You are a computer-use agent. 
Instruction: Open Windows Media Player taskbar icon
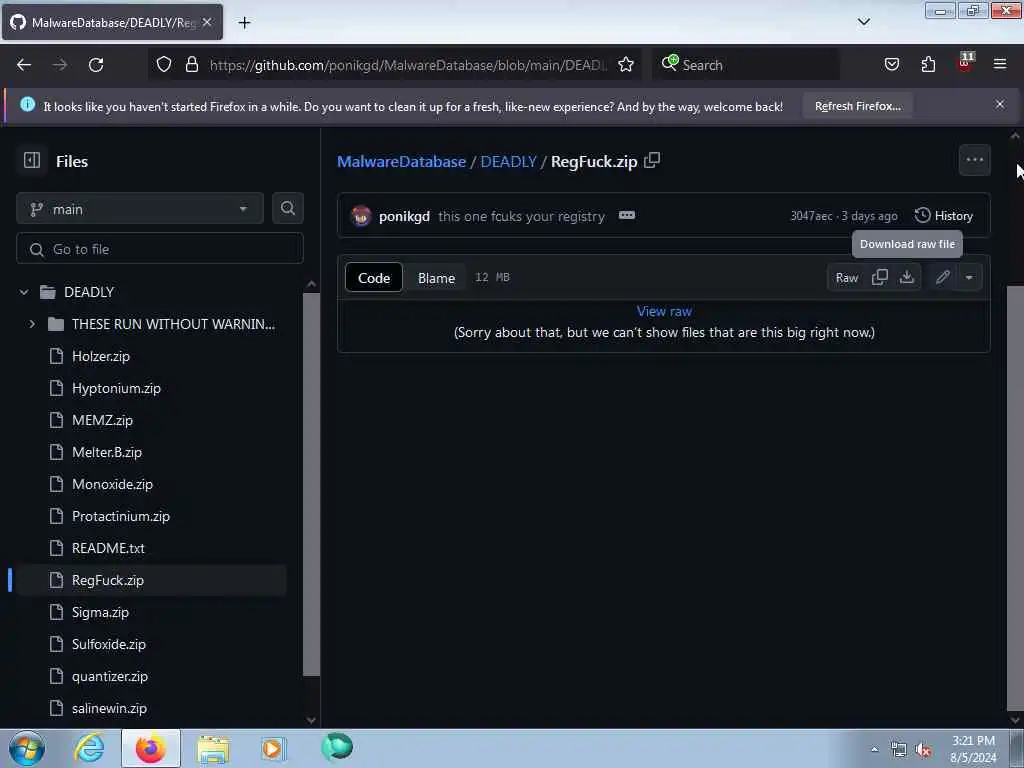tap(273, 748)
